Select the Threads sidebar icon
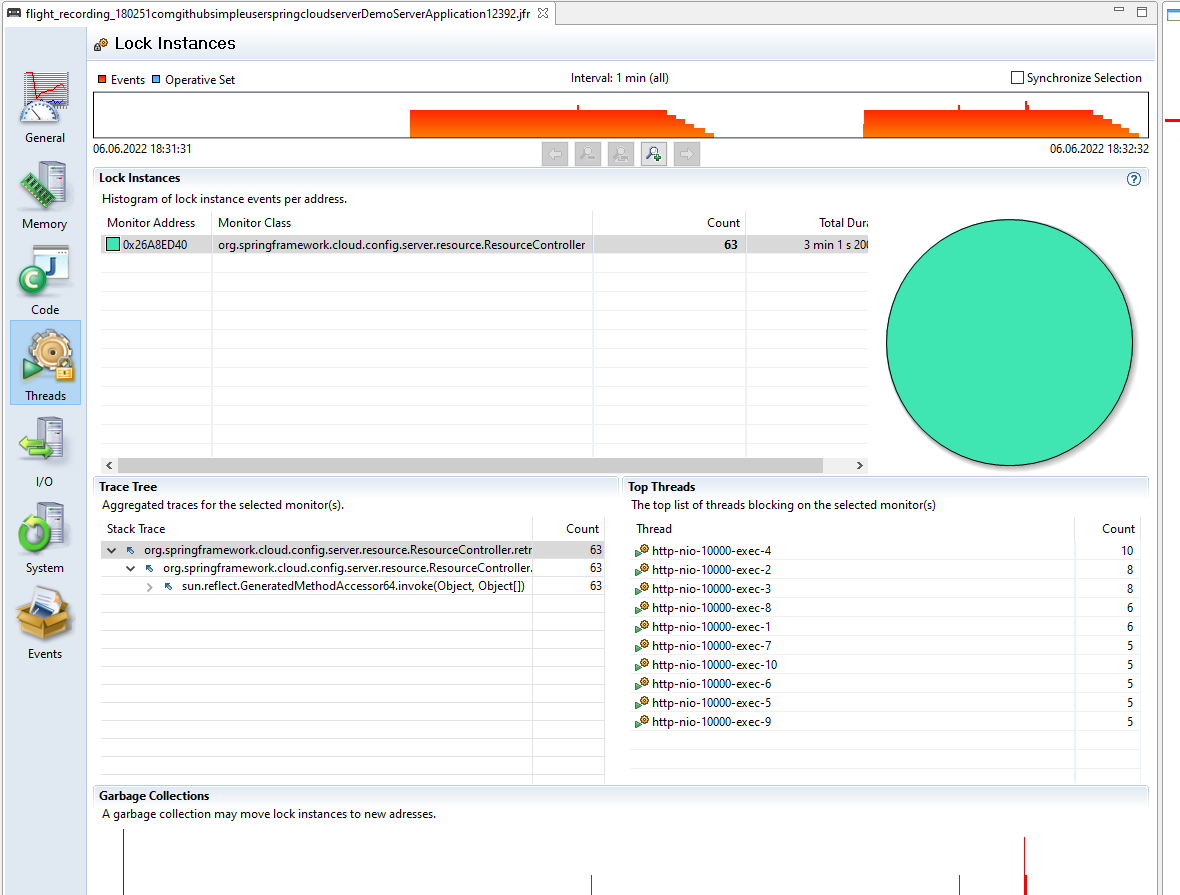 (45, 363)
